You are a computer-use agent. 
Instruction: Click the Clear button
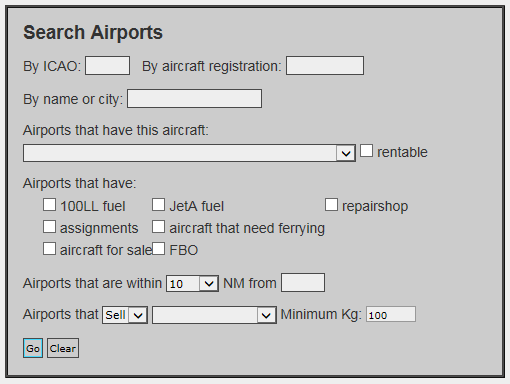point(63,348)
